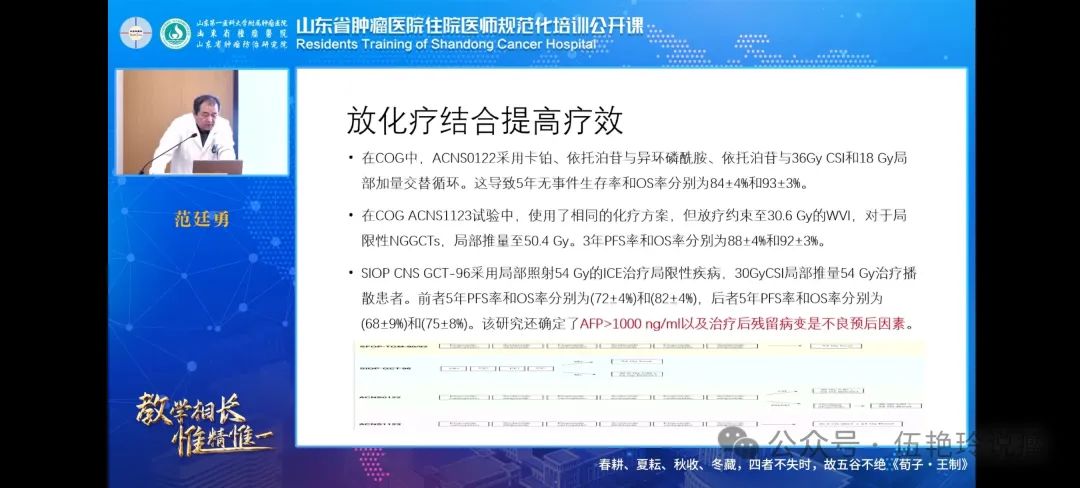Click the trial regimen flowchart image

[x=638, y=386]
